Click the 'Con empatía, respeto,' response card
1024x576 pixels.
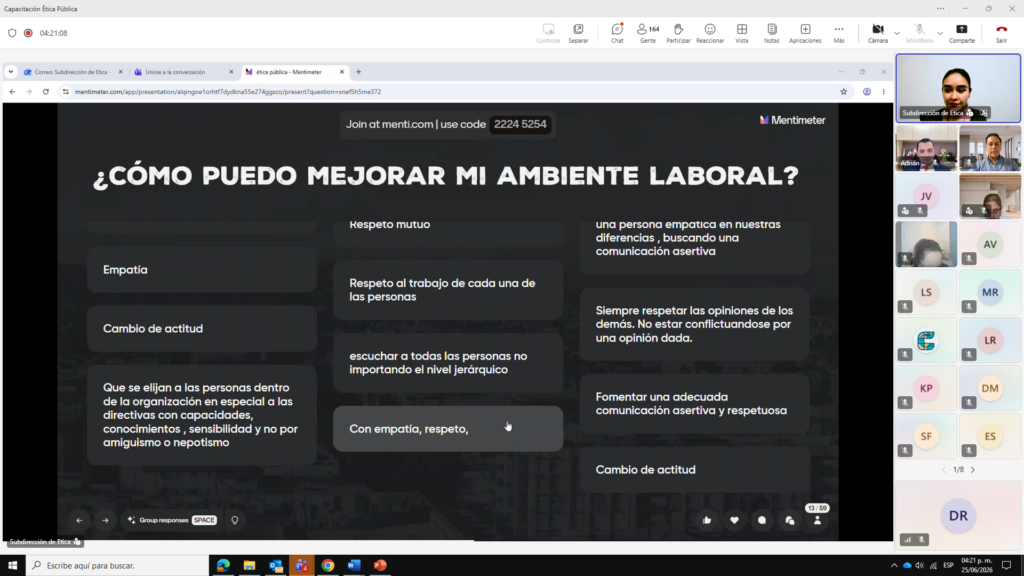[x=448, y=429]
